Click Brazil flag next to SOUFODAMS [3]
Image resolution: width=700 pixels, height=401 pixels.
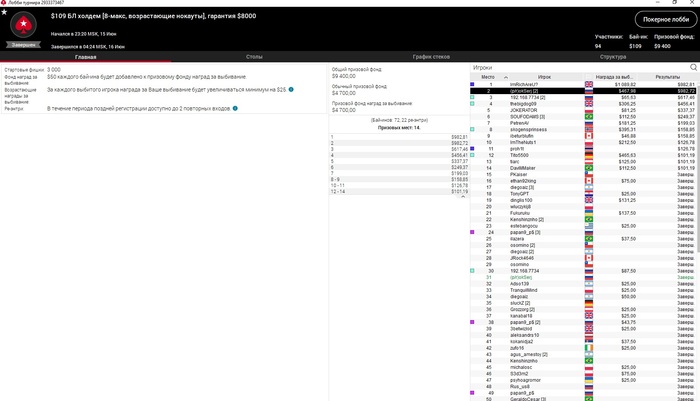click(589, 117)
